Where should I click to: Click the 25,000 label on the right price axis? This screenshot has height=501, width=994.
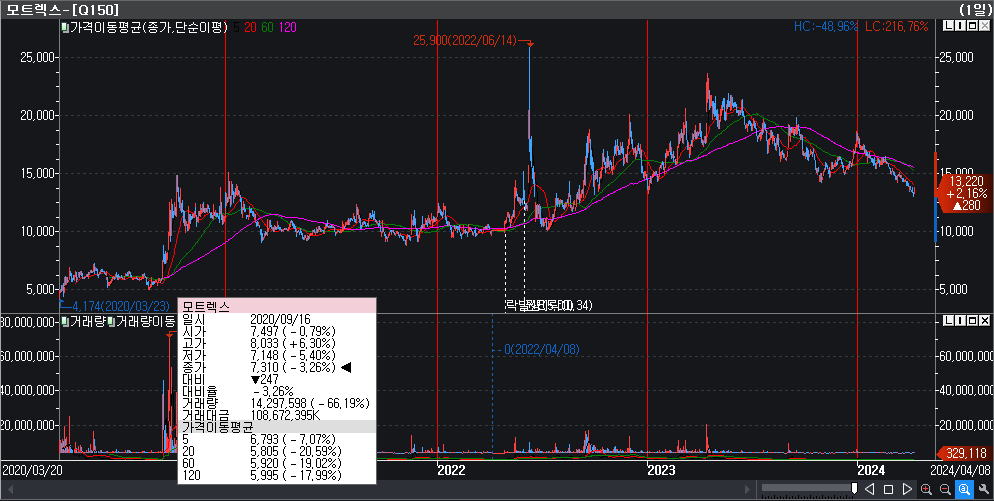pyautogui.click(x=955, y=57)
